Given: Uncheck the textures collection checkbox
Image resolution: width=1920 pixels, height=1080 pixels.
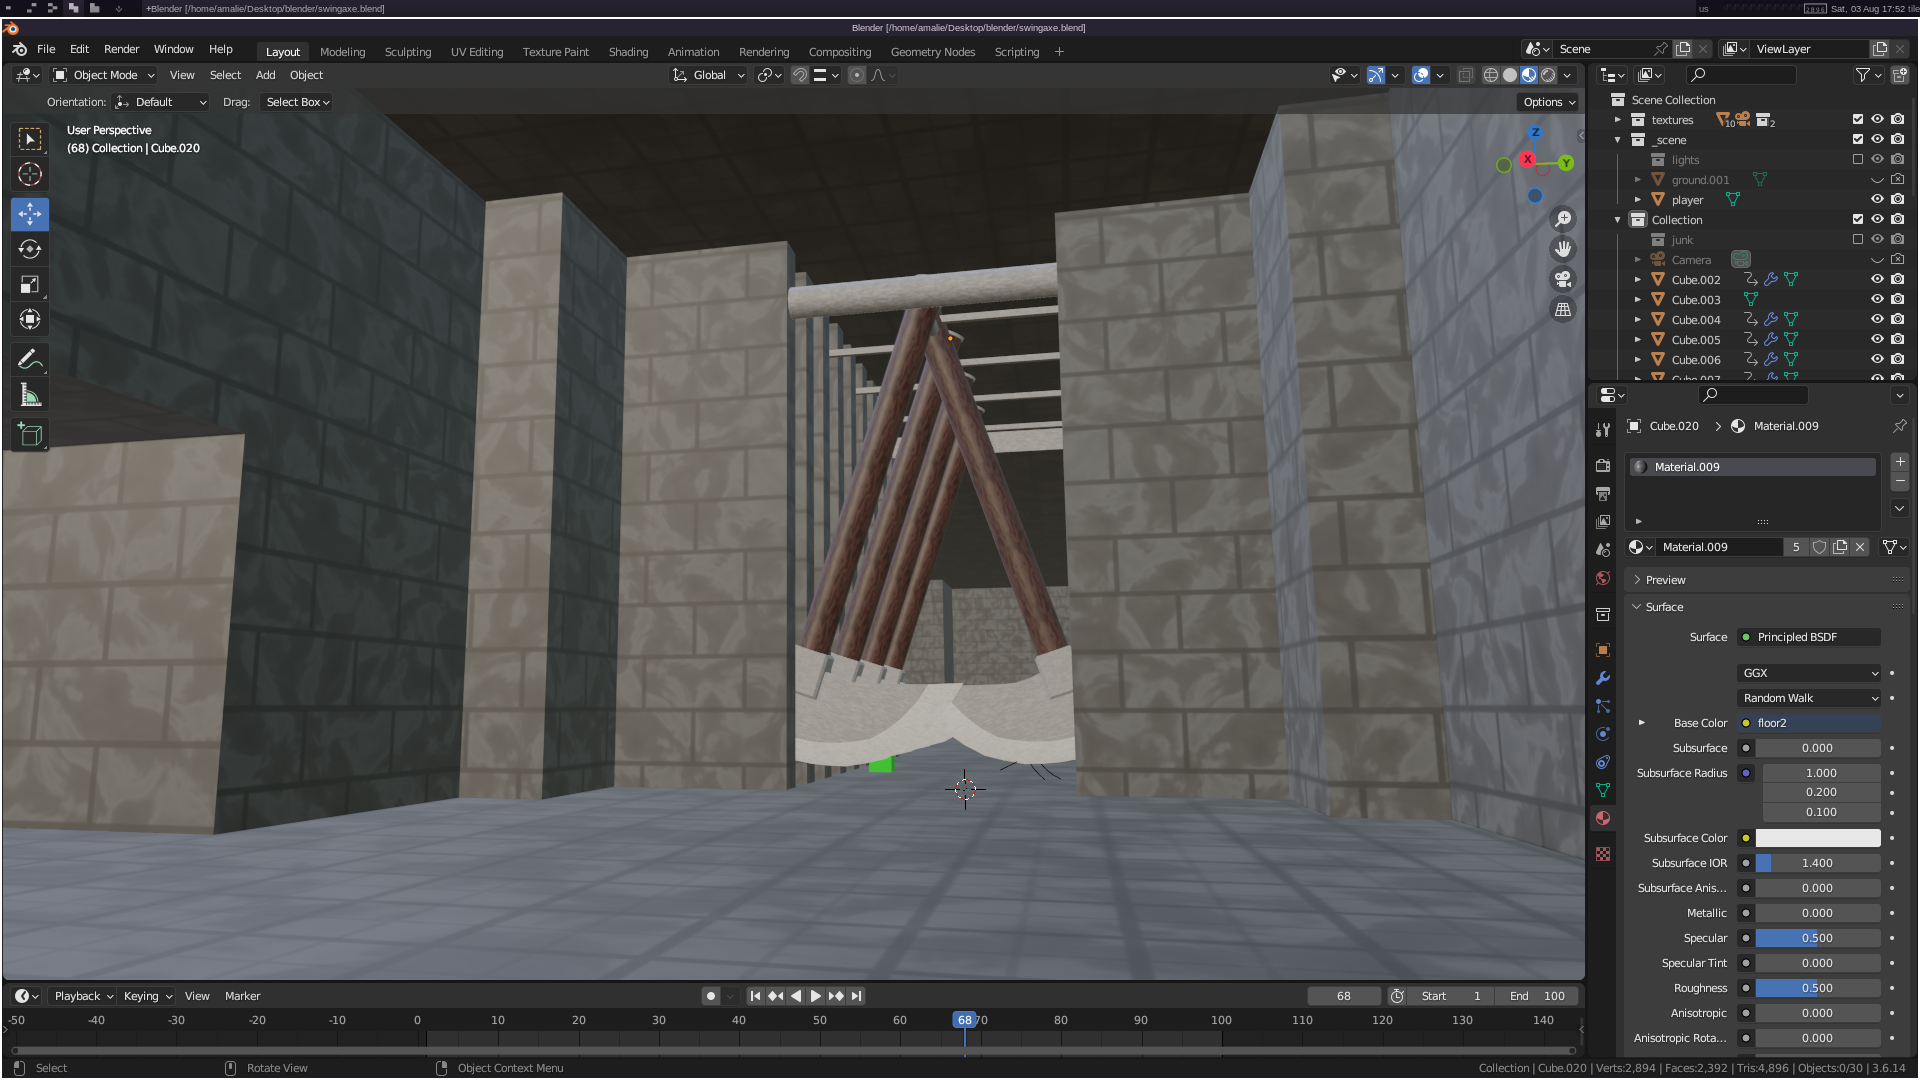Looking at the screenshot, I should [x=1857, y=120].
